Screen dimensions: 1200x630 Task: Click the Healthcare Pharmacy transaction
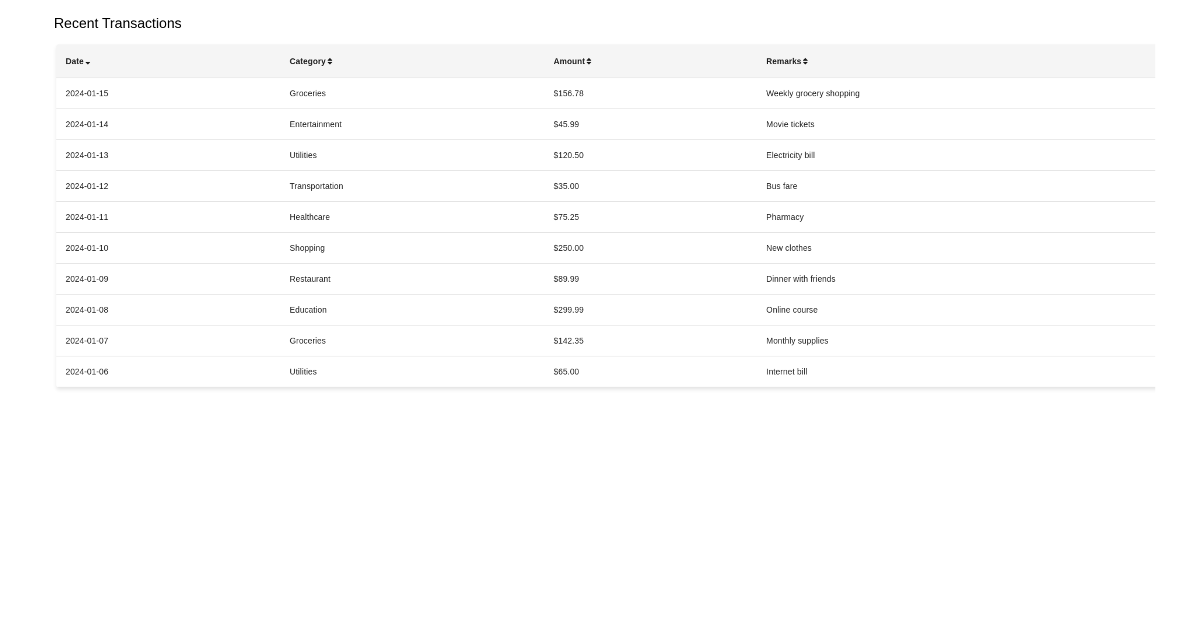(400, 217)
